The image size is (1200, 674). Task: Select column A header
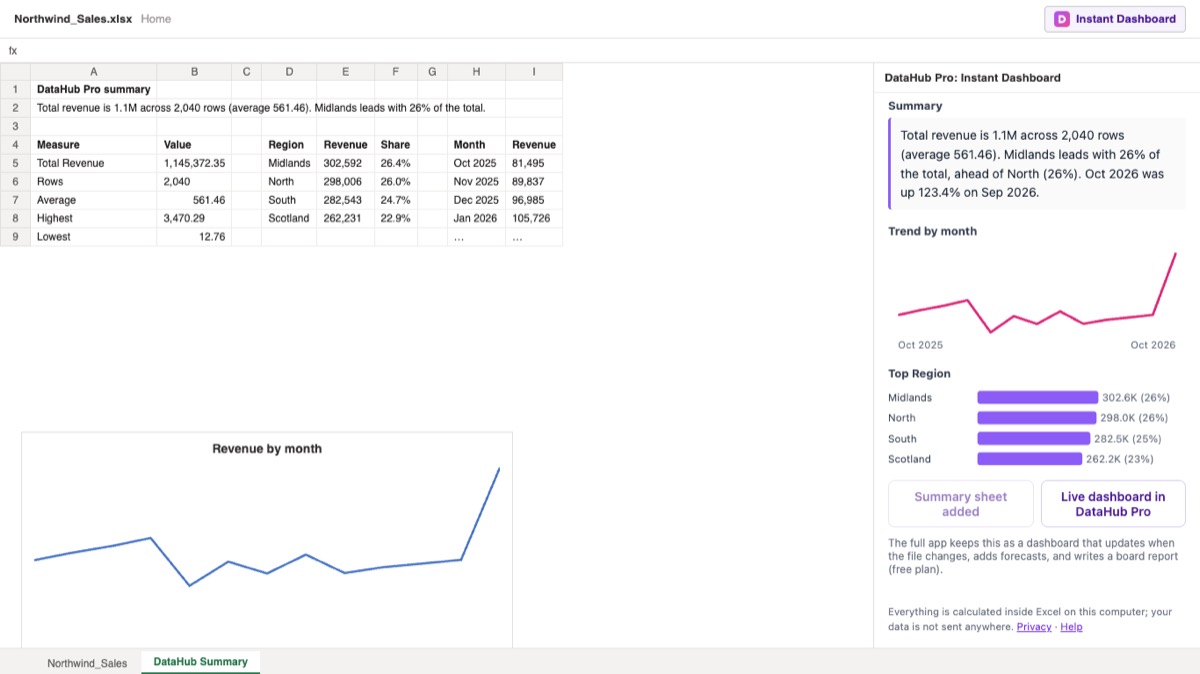[x=94, y=72]
